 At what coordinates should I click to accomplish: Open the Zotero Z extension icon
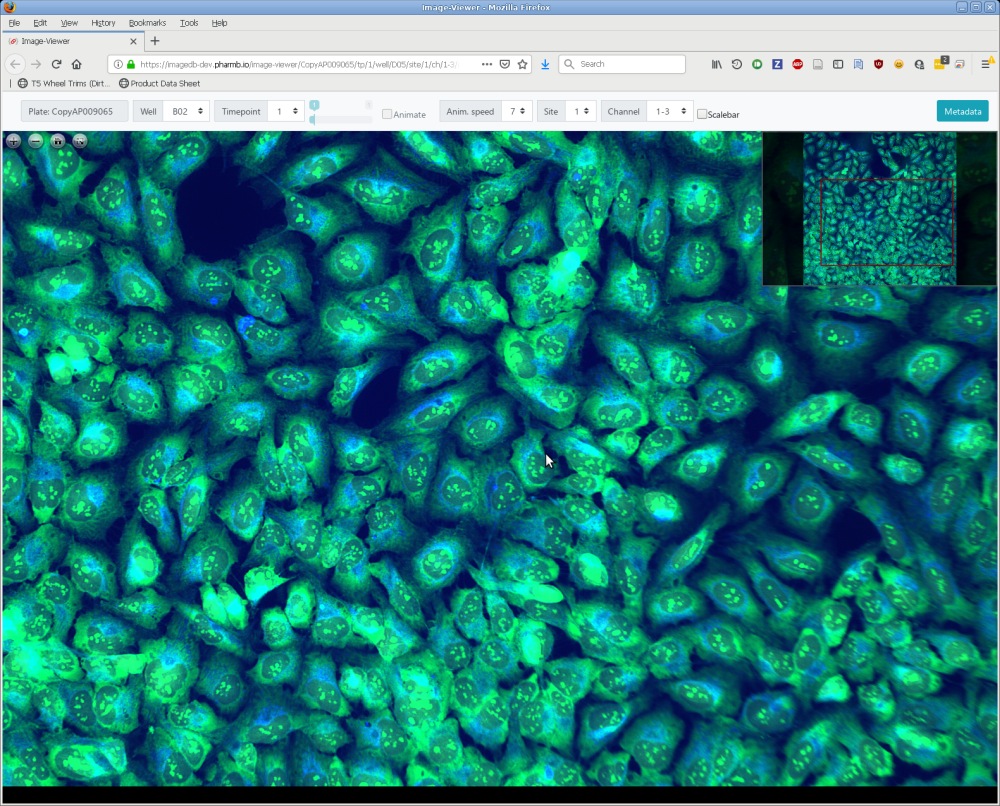(777, 64)
